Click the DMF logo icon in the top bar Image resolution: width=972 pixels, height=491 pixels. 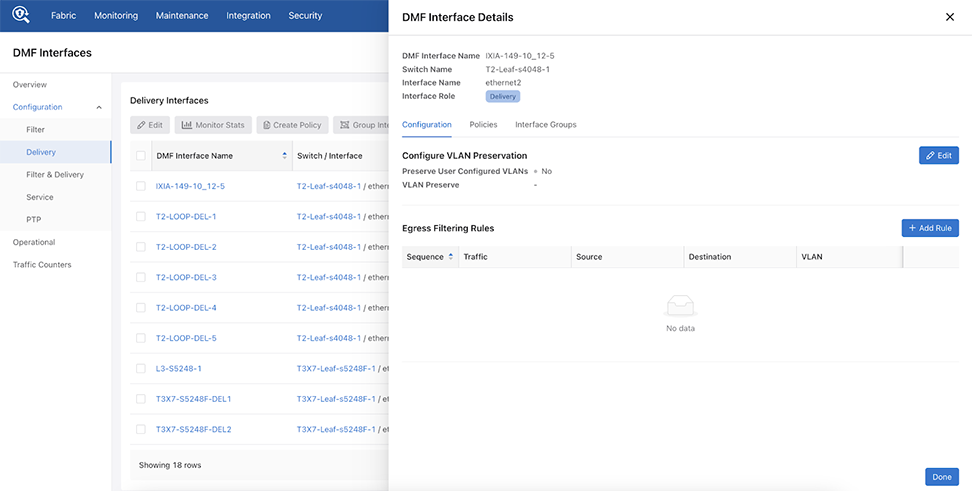pyautogui.click(x=22, y=15)
